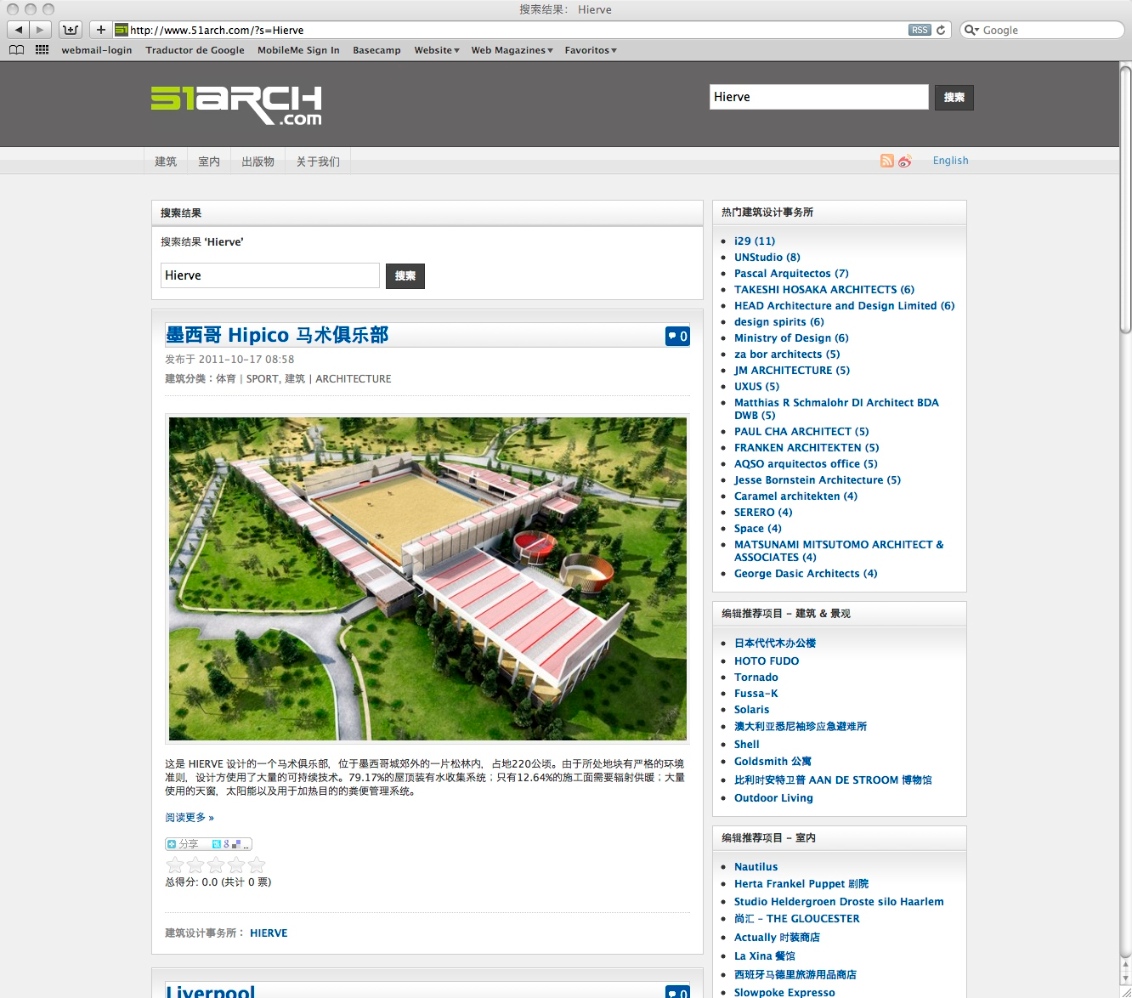This screenshot has height=998, width=1132.
Task: Open FRANKEN ARCHITEKTEN (5) link
Action: pos(806,448)
